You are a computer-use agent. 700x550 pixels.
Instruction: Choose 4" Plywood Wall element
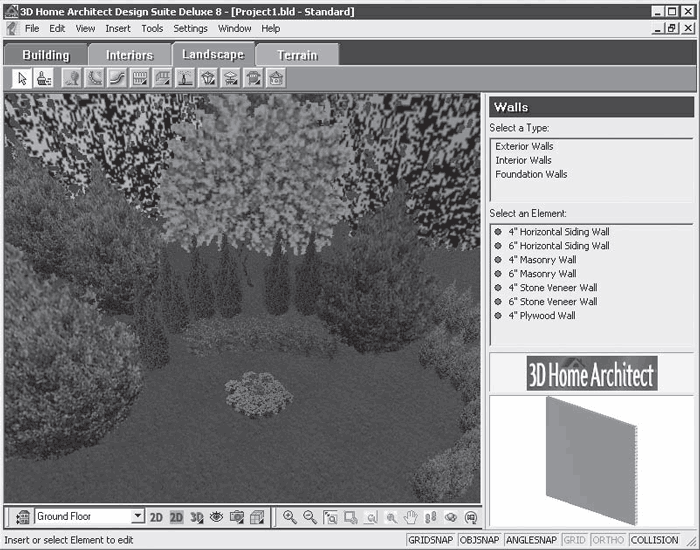click(x=535, y=316)
